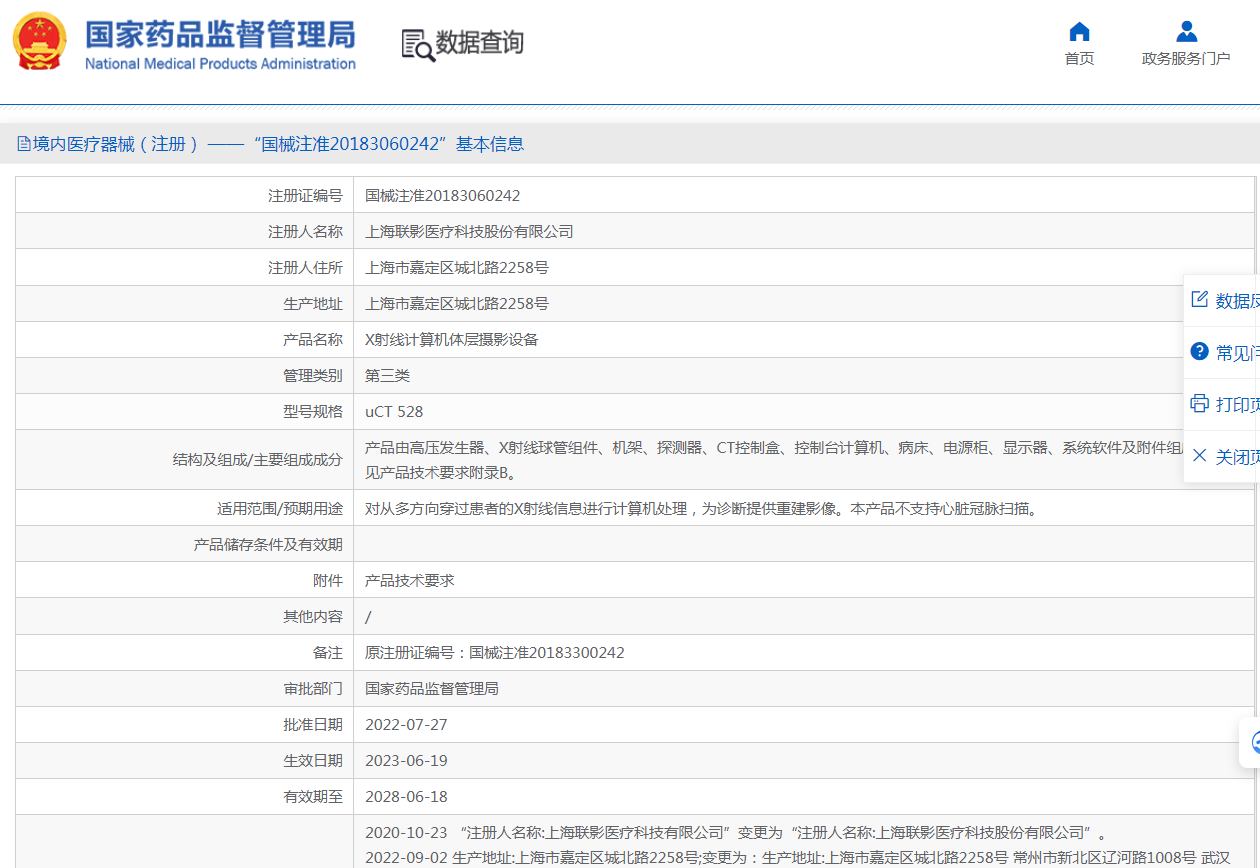1260x868 pixels.
Task: Click the 2022-09-02 change record line
Action: click(x=797, y=857)
